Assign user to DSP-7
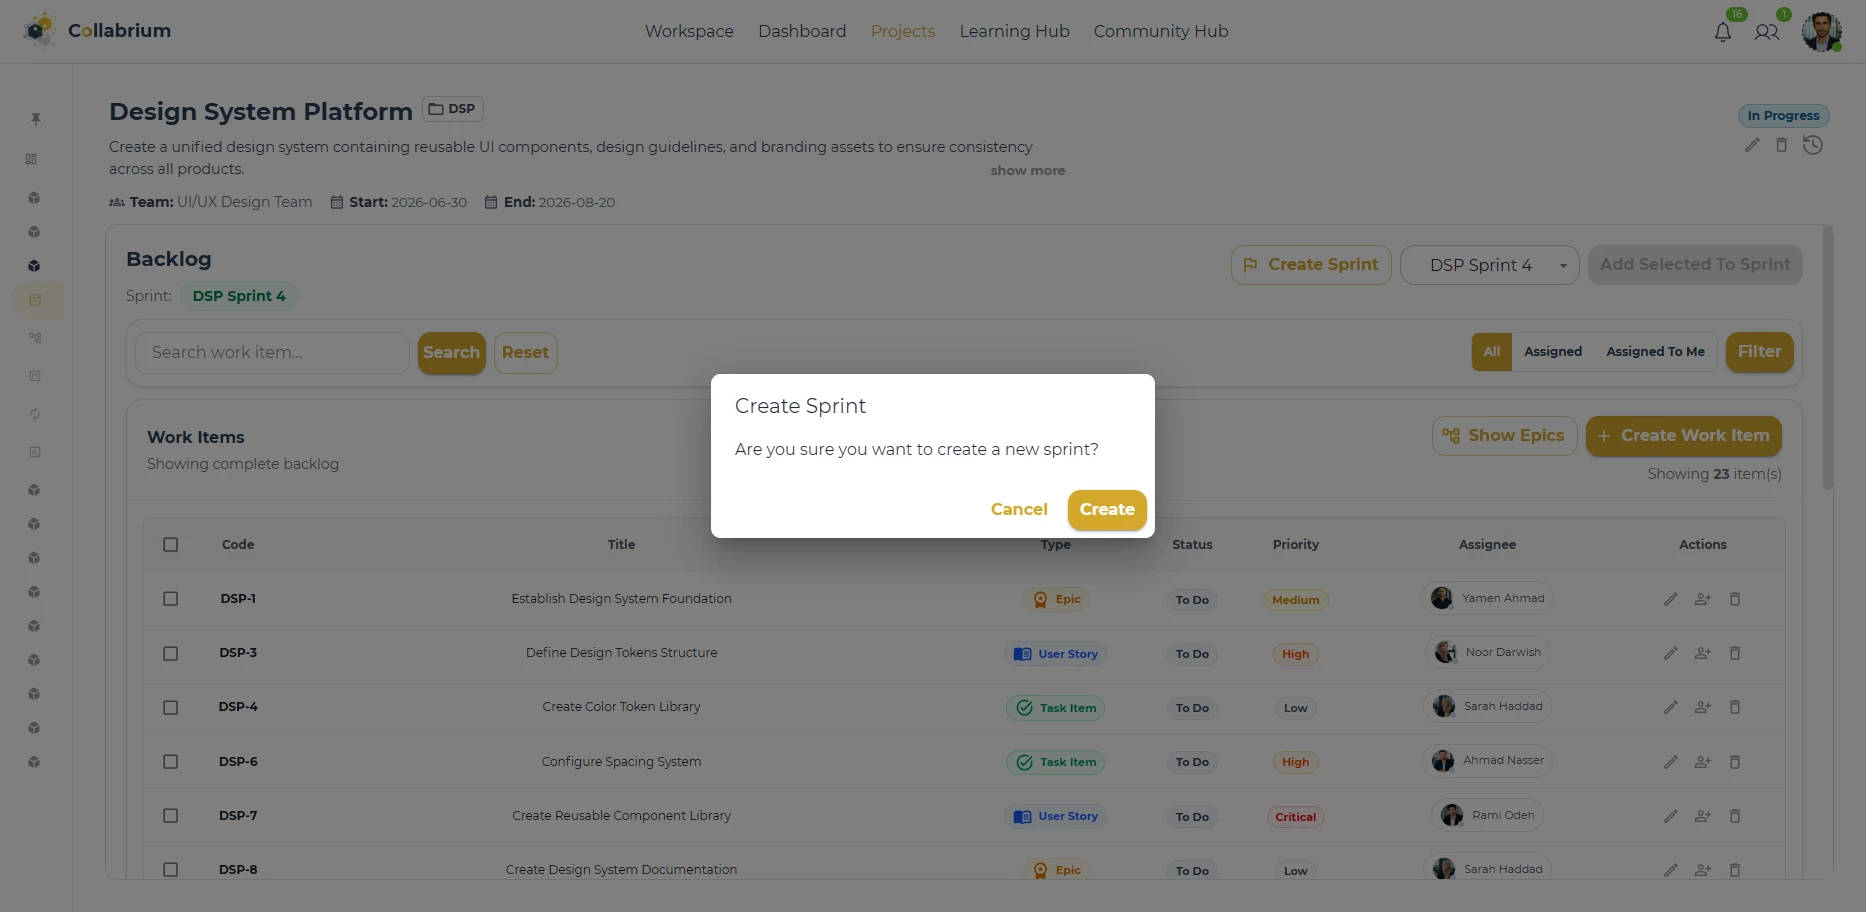The image size is (1866, 912). (1702, 816)
